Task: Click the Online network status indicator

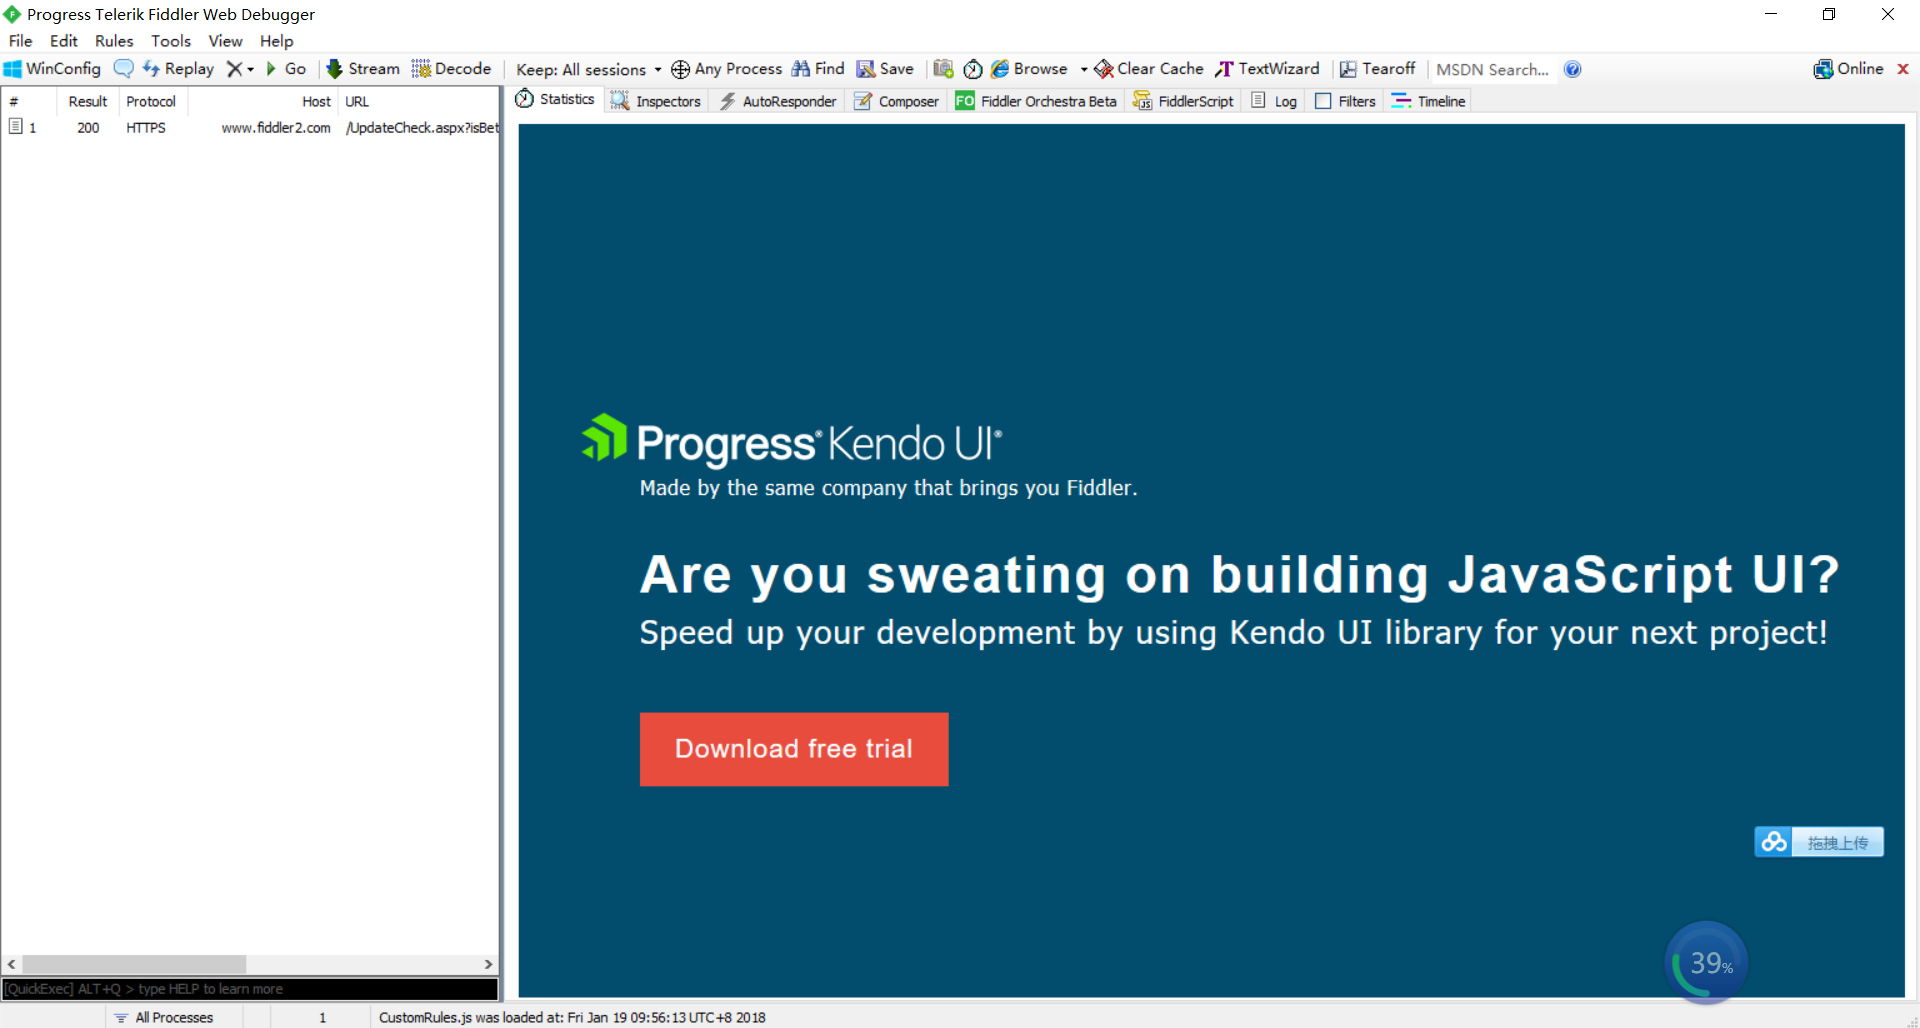Action: pyautogui.click(x=1849, y=69)
